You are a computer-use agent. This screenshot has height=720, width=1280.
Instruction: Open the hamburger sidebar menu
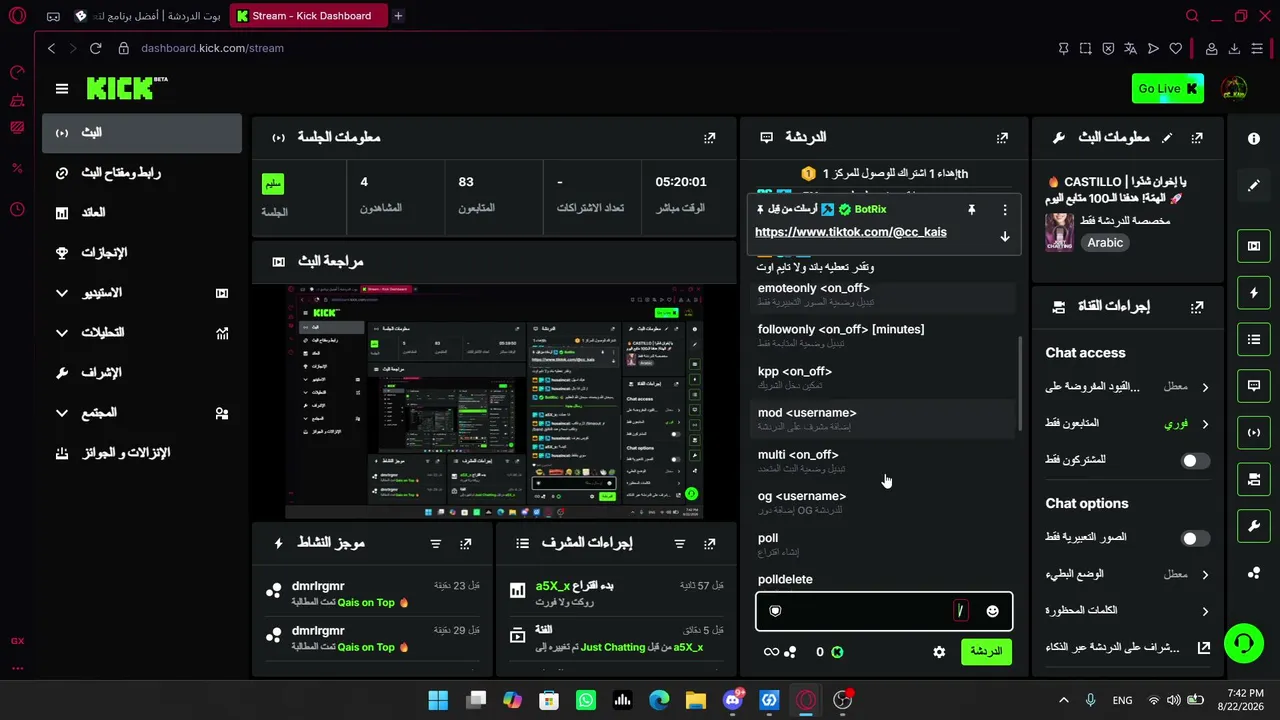coord(62,89)
